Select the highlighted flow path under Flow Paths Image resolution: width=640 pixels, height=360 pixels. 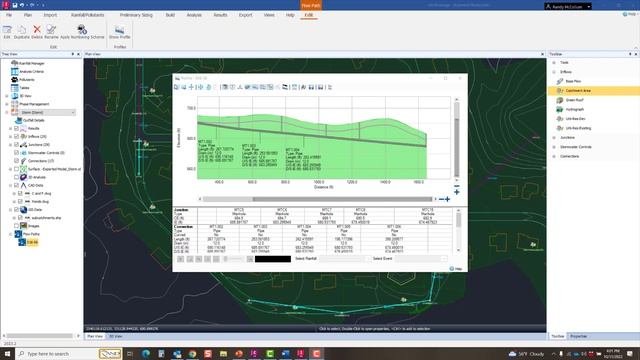point(29,242)
